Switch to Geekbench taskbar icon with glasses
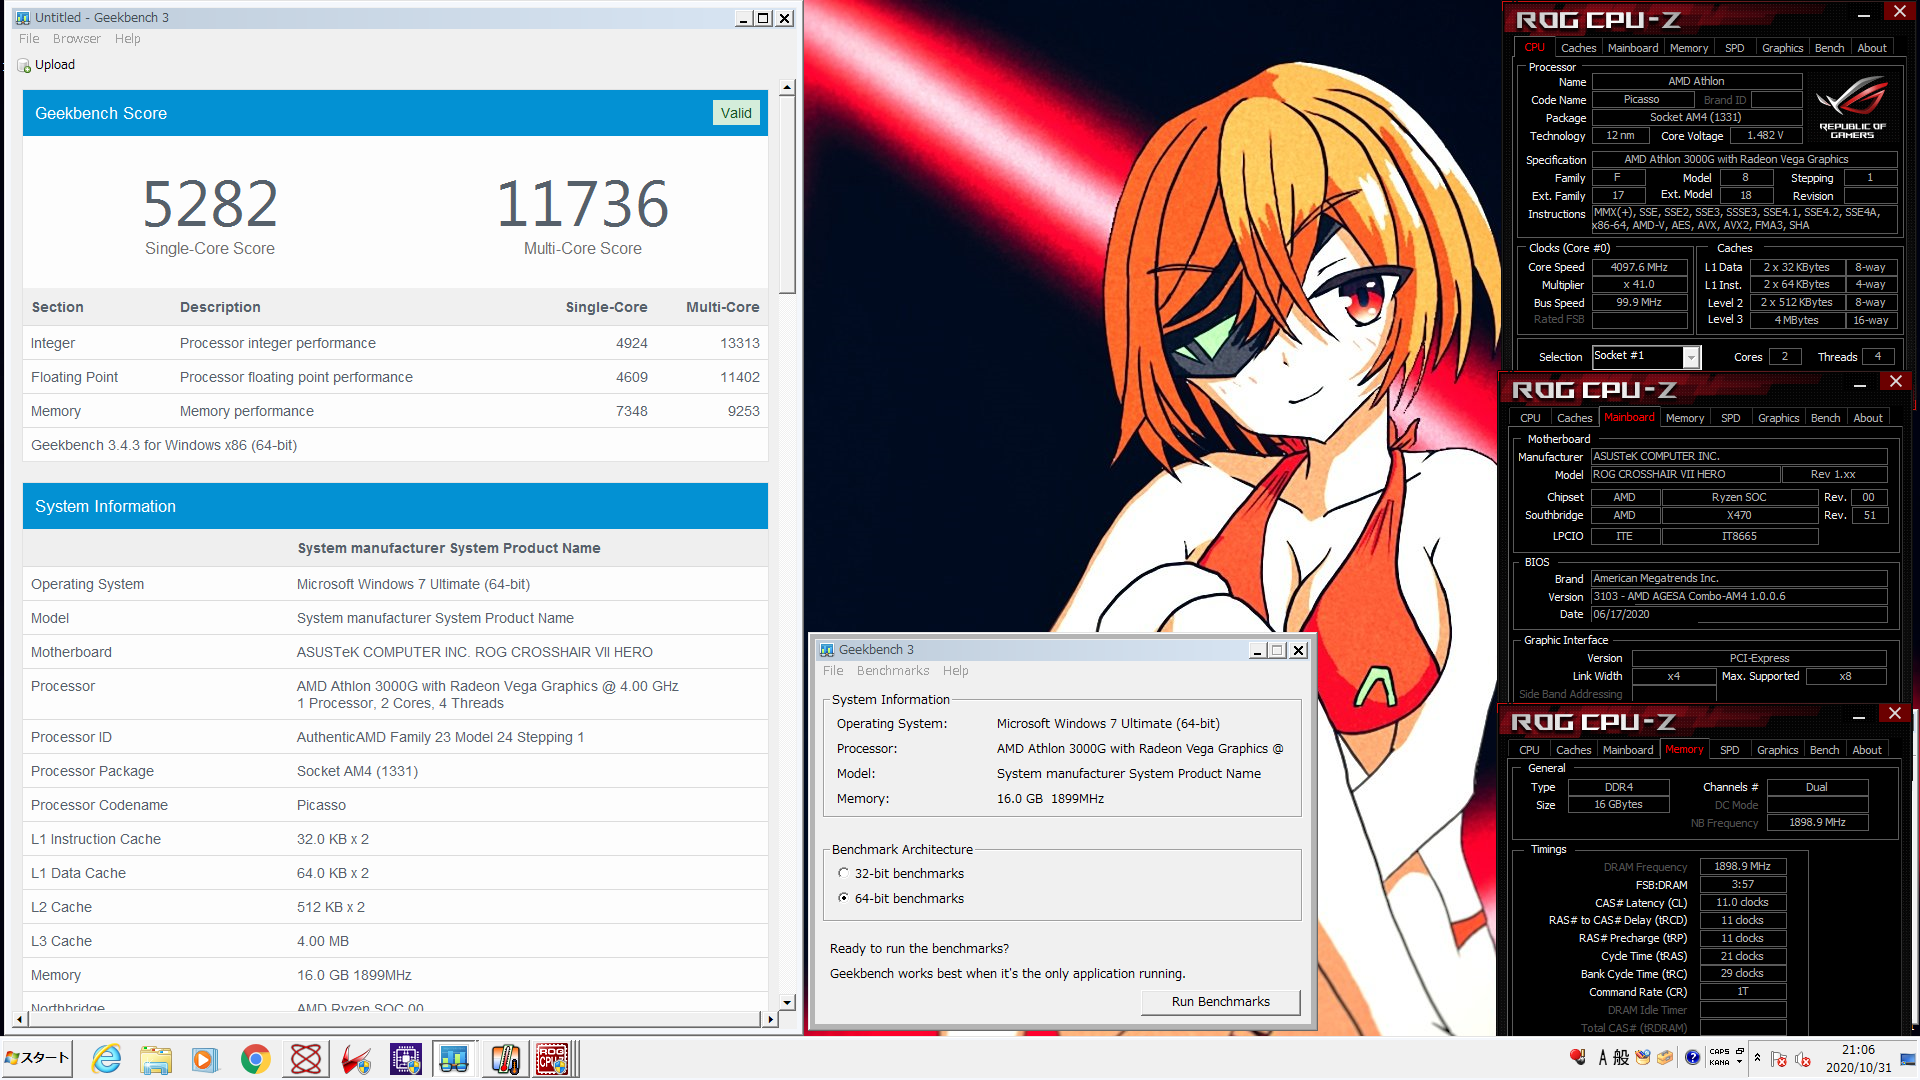This screenshot has height=1080, width=1920. coord(454,1059)
